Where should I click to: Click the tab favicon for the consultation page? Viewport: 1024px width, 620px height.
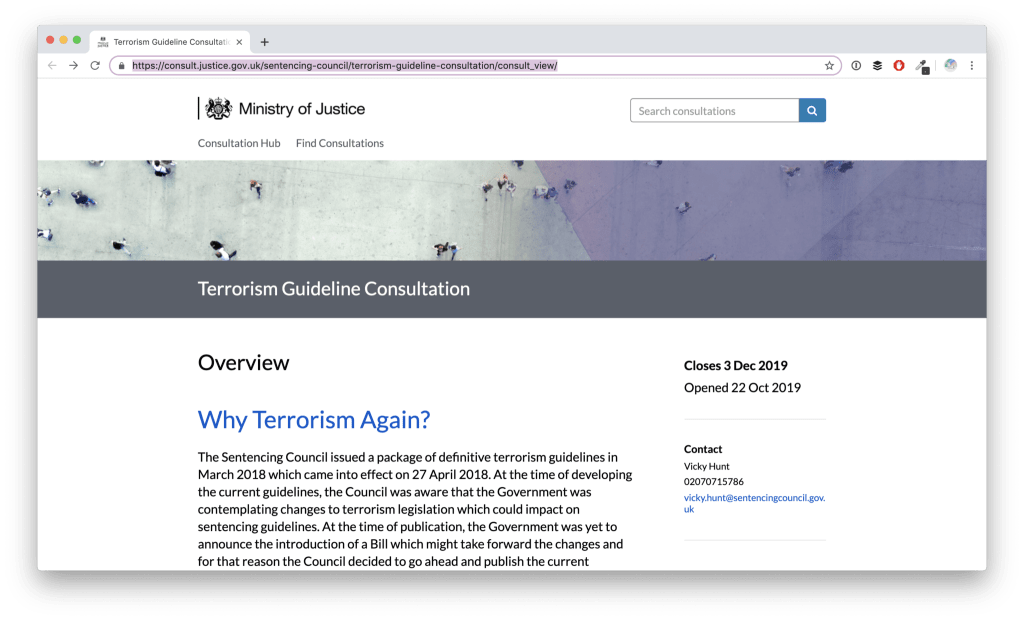[x=103, y=42]
